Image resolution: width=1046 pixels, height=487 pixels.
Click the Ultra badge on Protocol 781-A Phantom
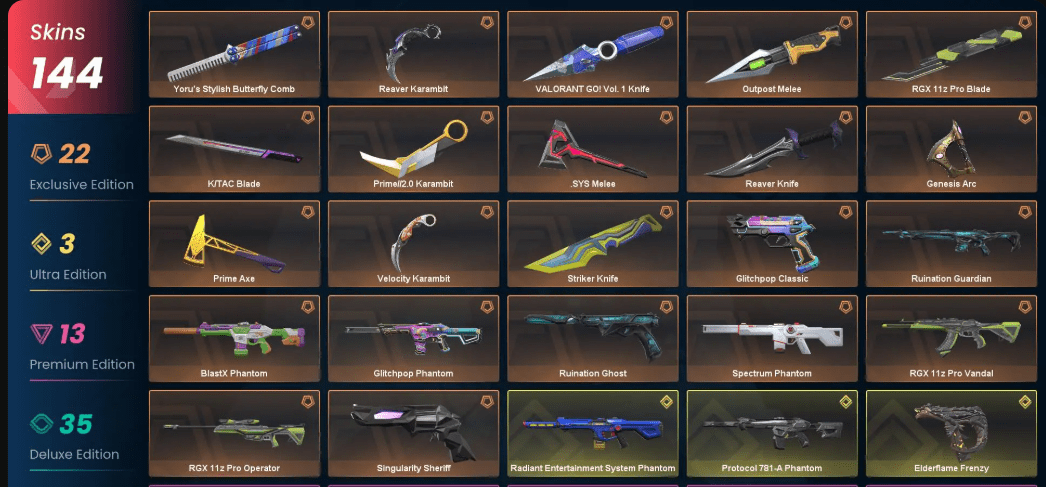tap(845, 402)
